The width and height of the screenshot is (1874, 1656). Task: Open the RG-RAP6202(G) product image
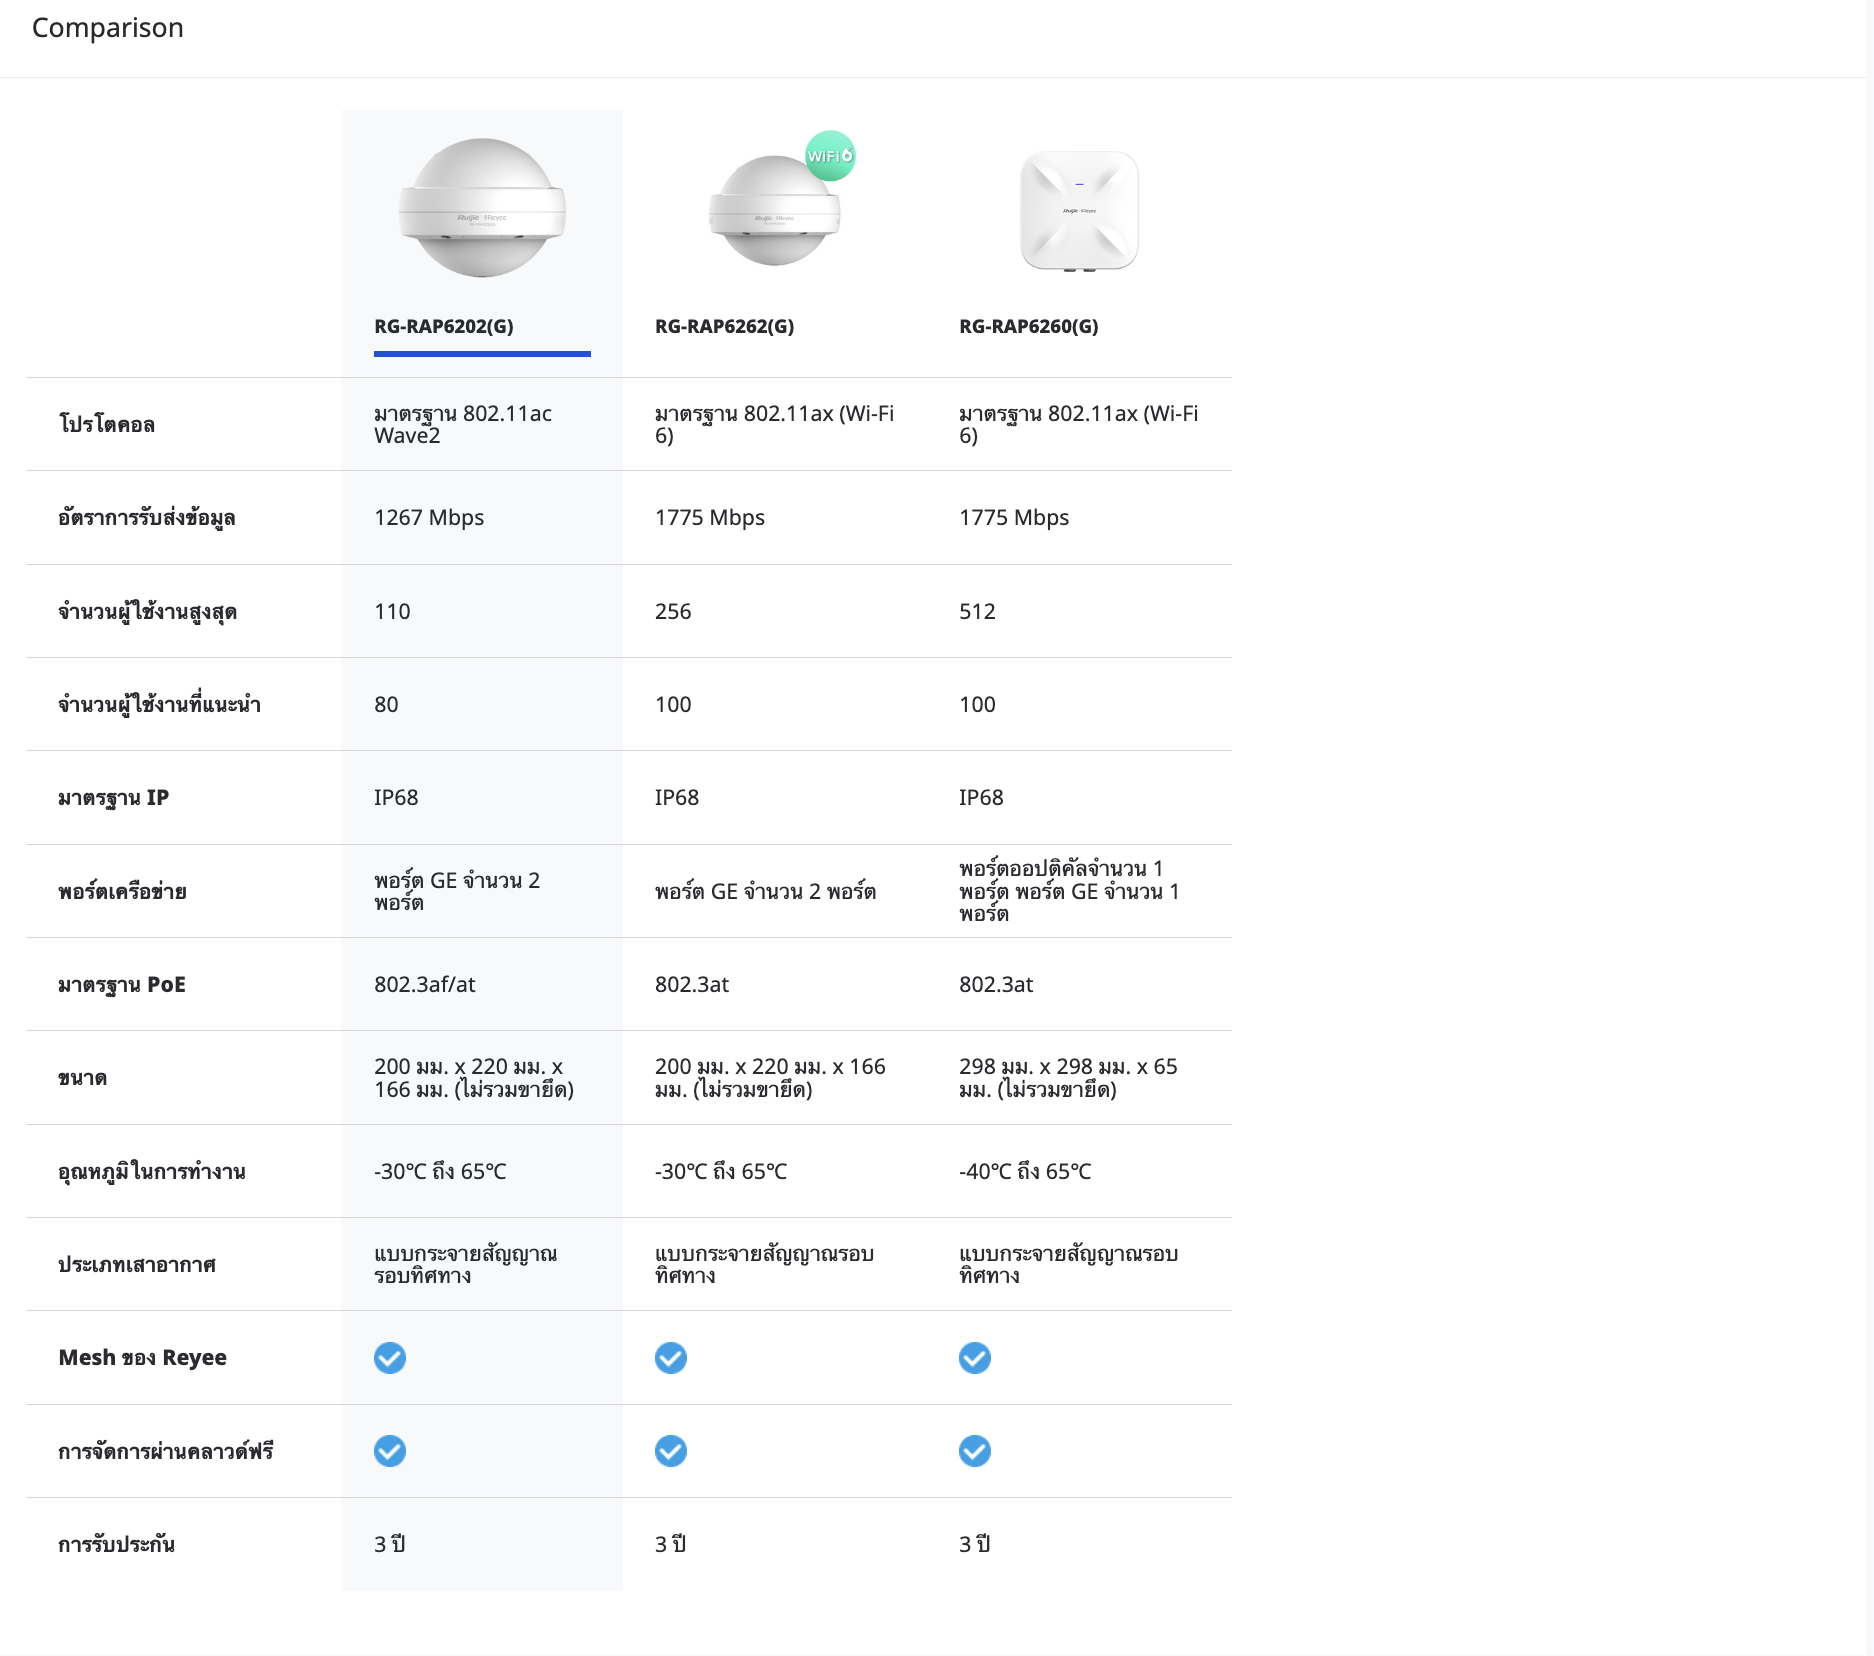point(482,208)
